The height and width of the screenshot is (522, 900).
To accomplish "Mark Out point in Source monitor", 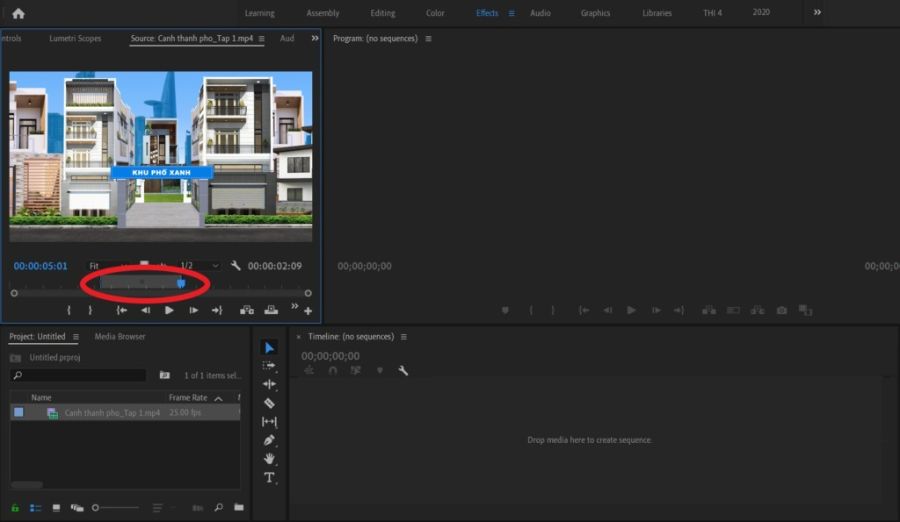I will pos(90,310).
